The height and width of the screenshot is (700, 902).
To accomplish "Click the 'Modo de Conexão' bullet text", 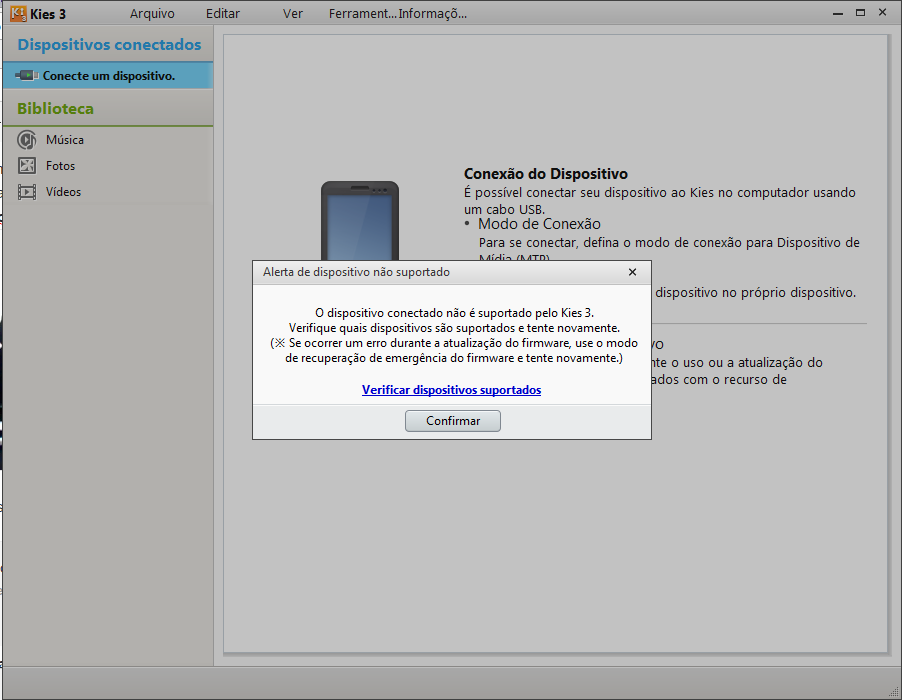I will pos(539,224).
